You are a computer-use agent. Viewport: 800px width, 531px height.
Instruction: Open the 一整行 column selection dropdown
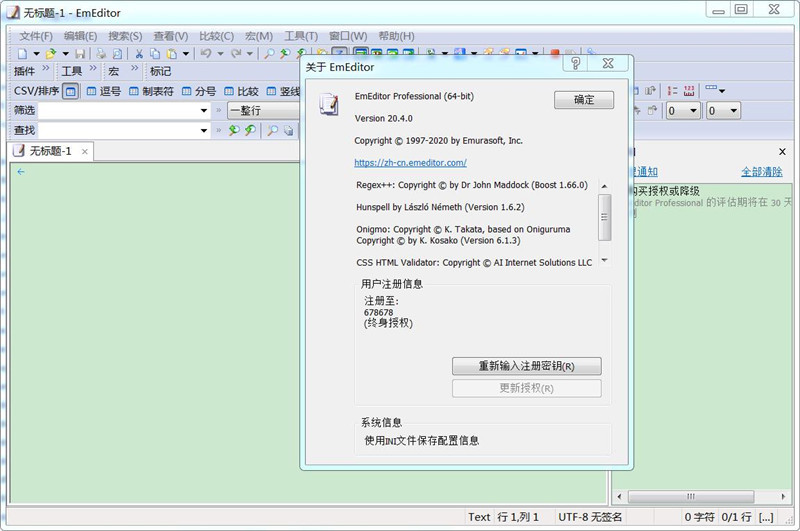[264, 111]
